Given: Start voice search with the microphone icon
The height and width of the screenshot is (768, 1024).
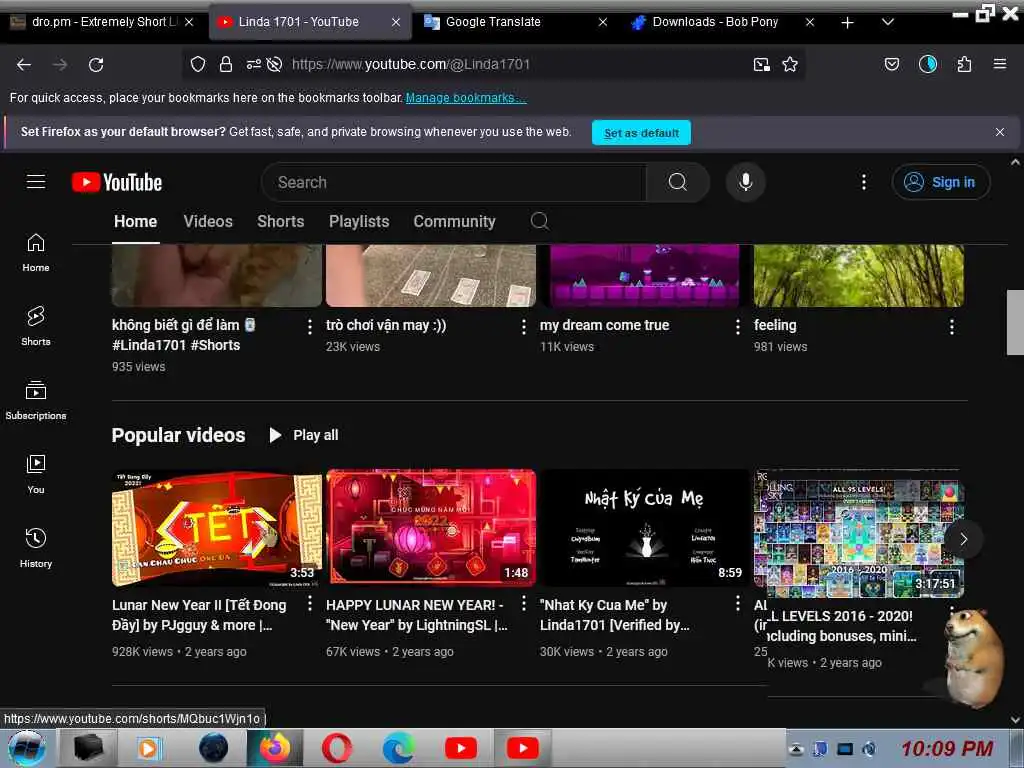Looking at the screenshot, I should pos(746,182).
